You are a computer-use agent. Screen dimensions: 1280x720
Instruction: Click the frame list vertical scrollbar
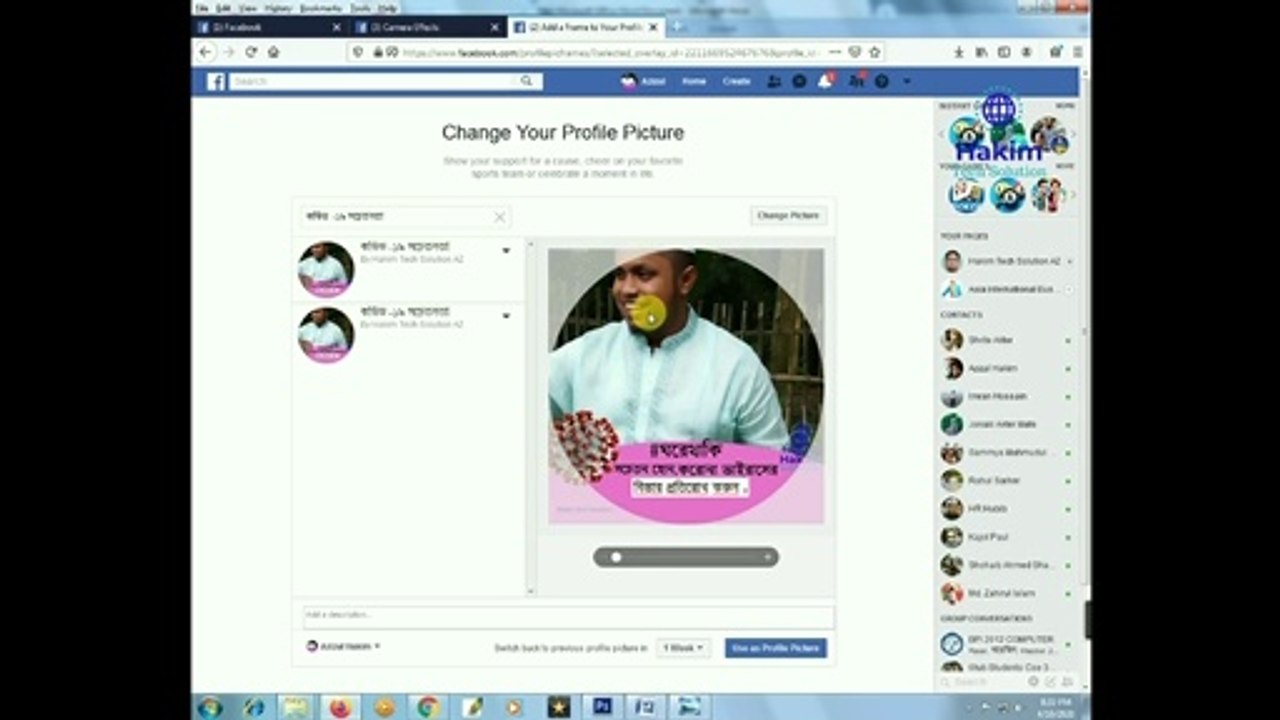pyautogui.click(x=531, y=417)
